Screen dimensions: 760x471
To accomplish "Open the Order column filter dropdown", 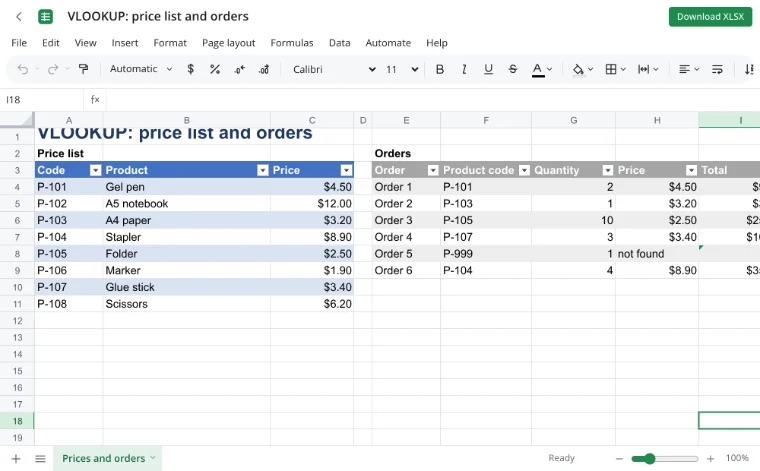I will pos(433,170).
